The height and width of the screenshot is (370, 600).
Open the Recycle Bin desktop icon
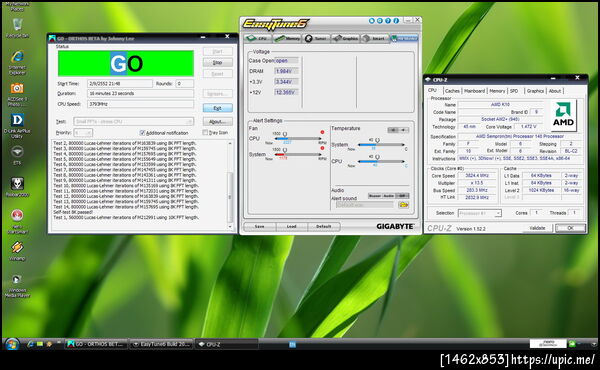tap(17, 28)
